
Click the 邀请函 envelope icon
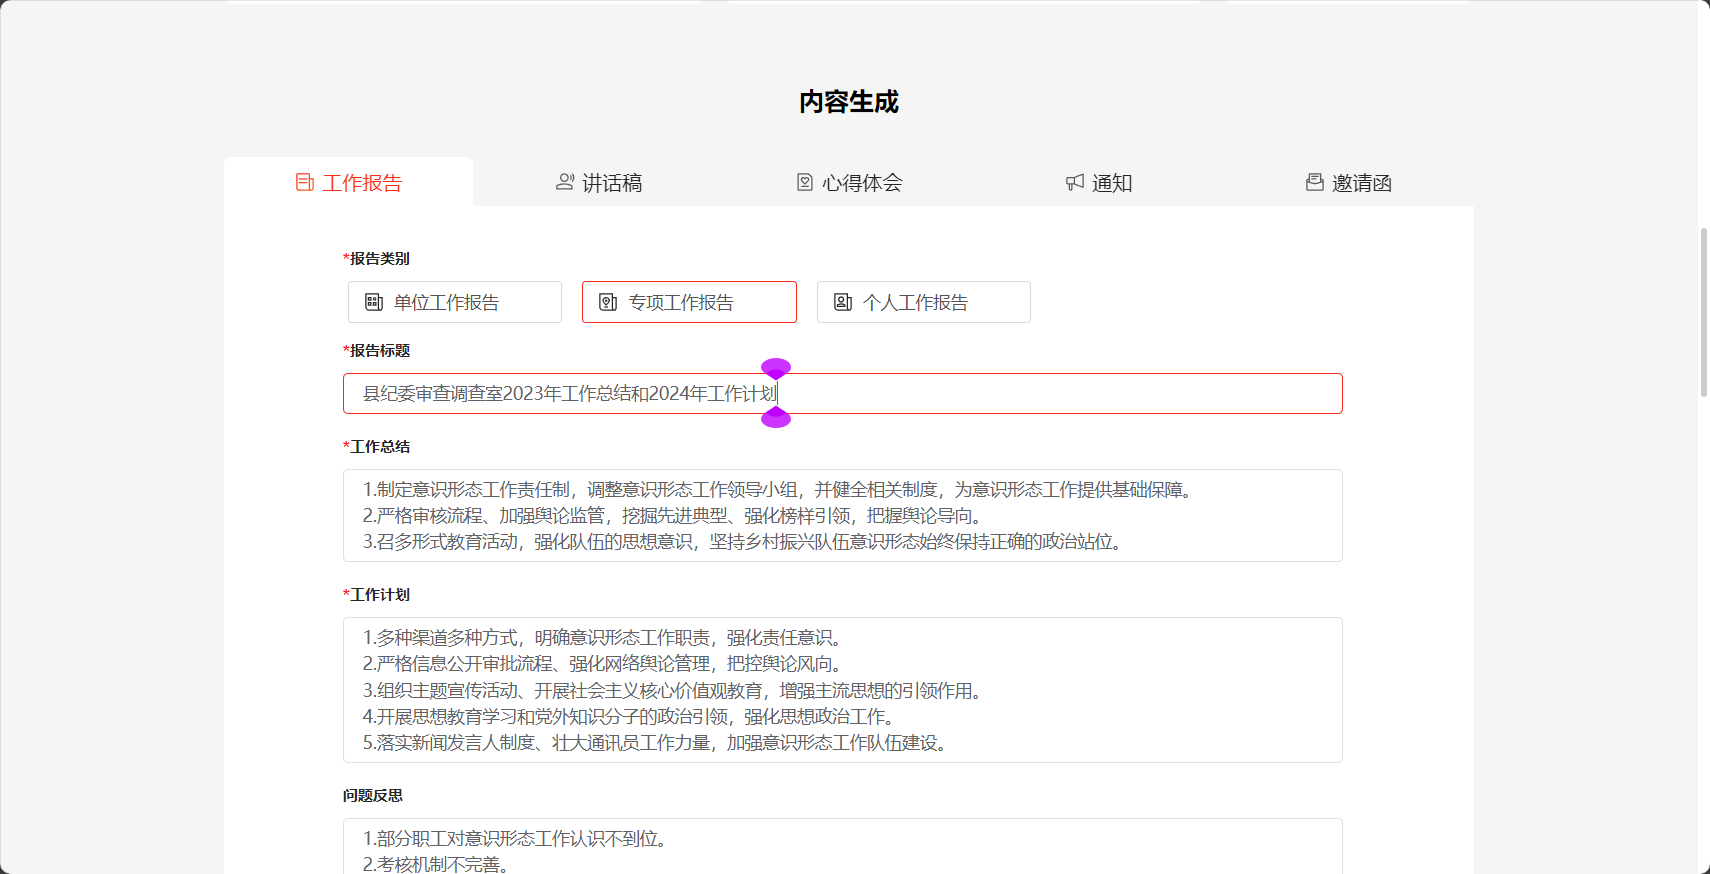point(1315,182)
